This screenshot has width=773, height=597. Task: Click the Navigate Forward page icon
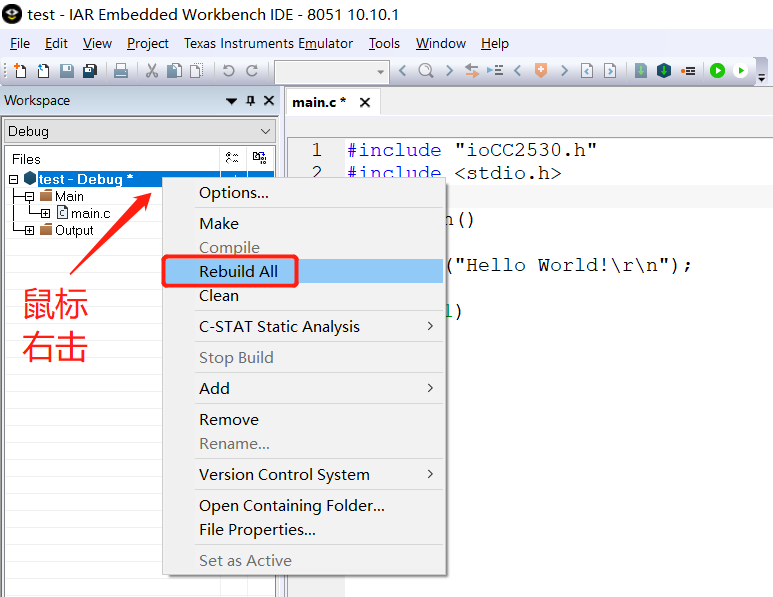click(x=610, y=71)
